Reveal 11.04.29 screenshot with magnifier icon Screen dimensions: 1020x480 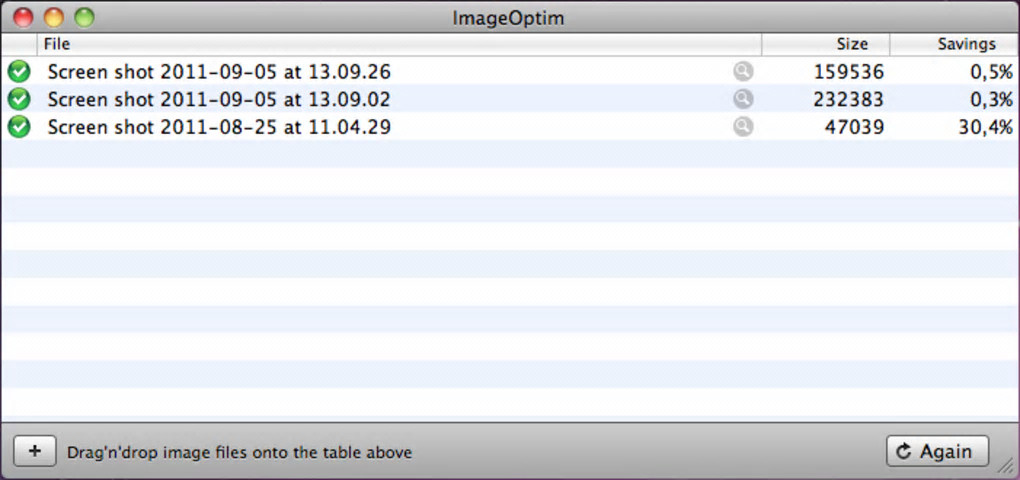tap(742, 127)
